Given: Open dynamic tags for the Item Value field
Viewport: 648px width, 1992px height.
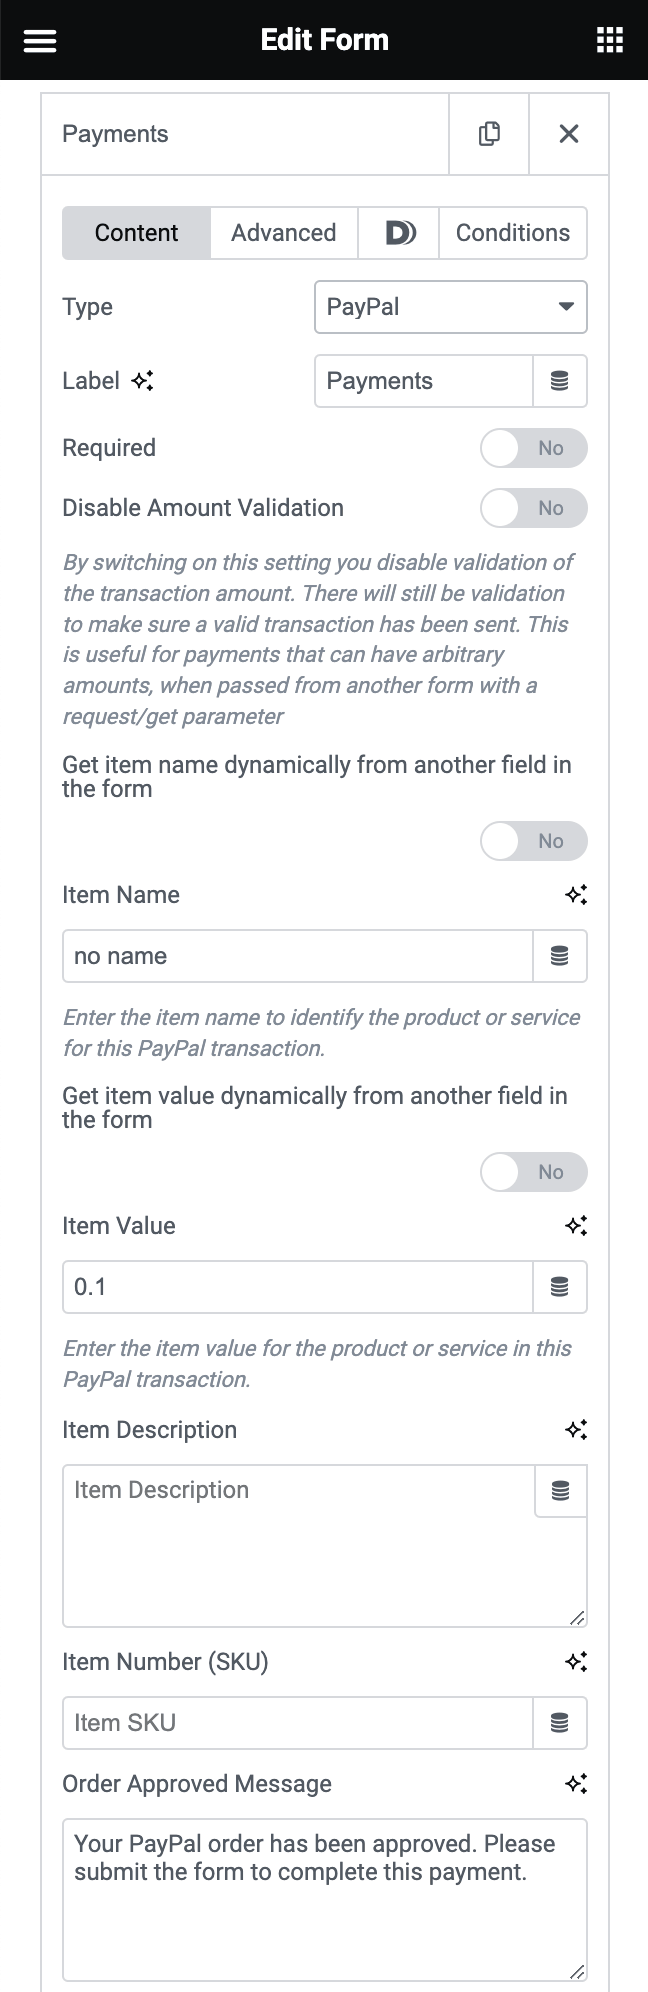Looking at the screenshot, I should coord(560,1287).
